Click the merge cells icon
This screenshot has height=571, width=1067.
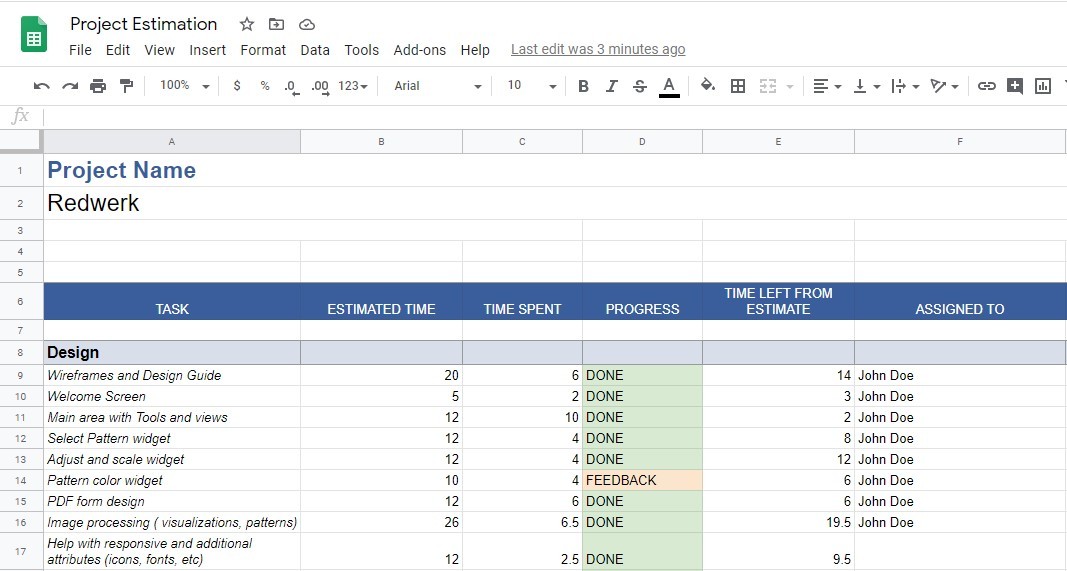click(768, 86)
